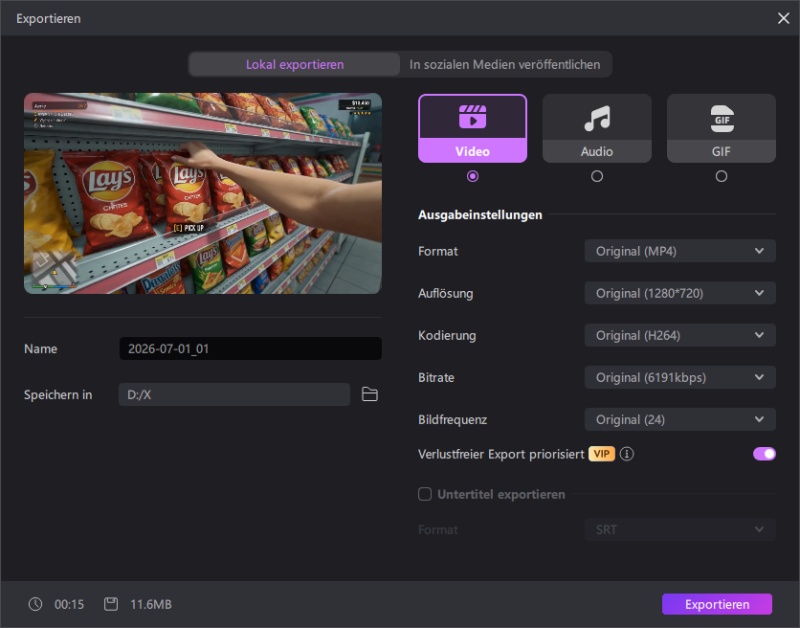This screenshot has width=800, height=628.
Task: Click the Speichern in path field
Action: click(234, 394)
